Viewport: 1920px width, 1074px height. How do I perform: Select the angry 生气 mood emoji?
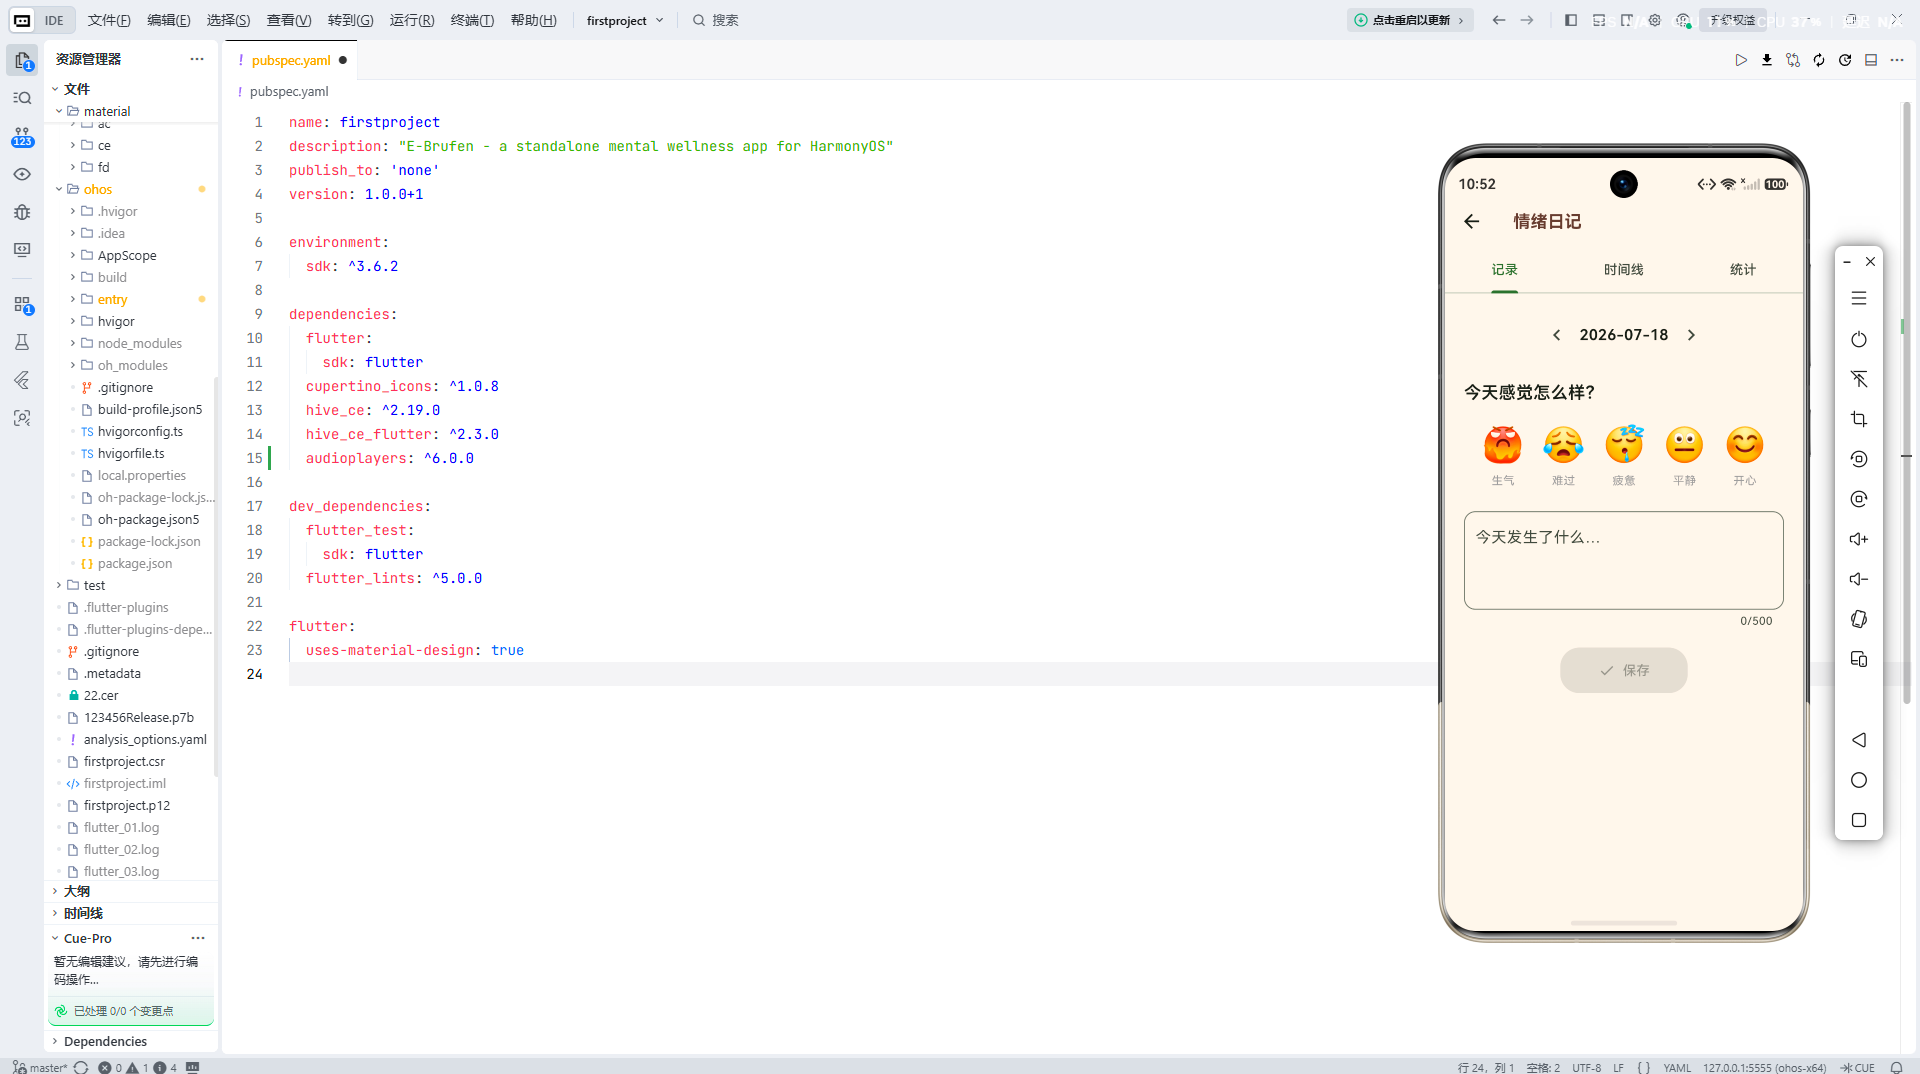[1503, 445]
